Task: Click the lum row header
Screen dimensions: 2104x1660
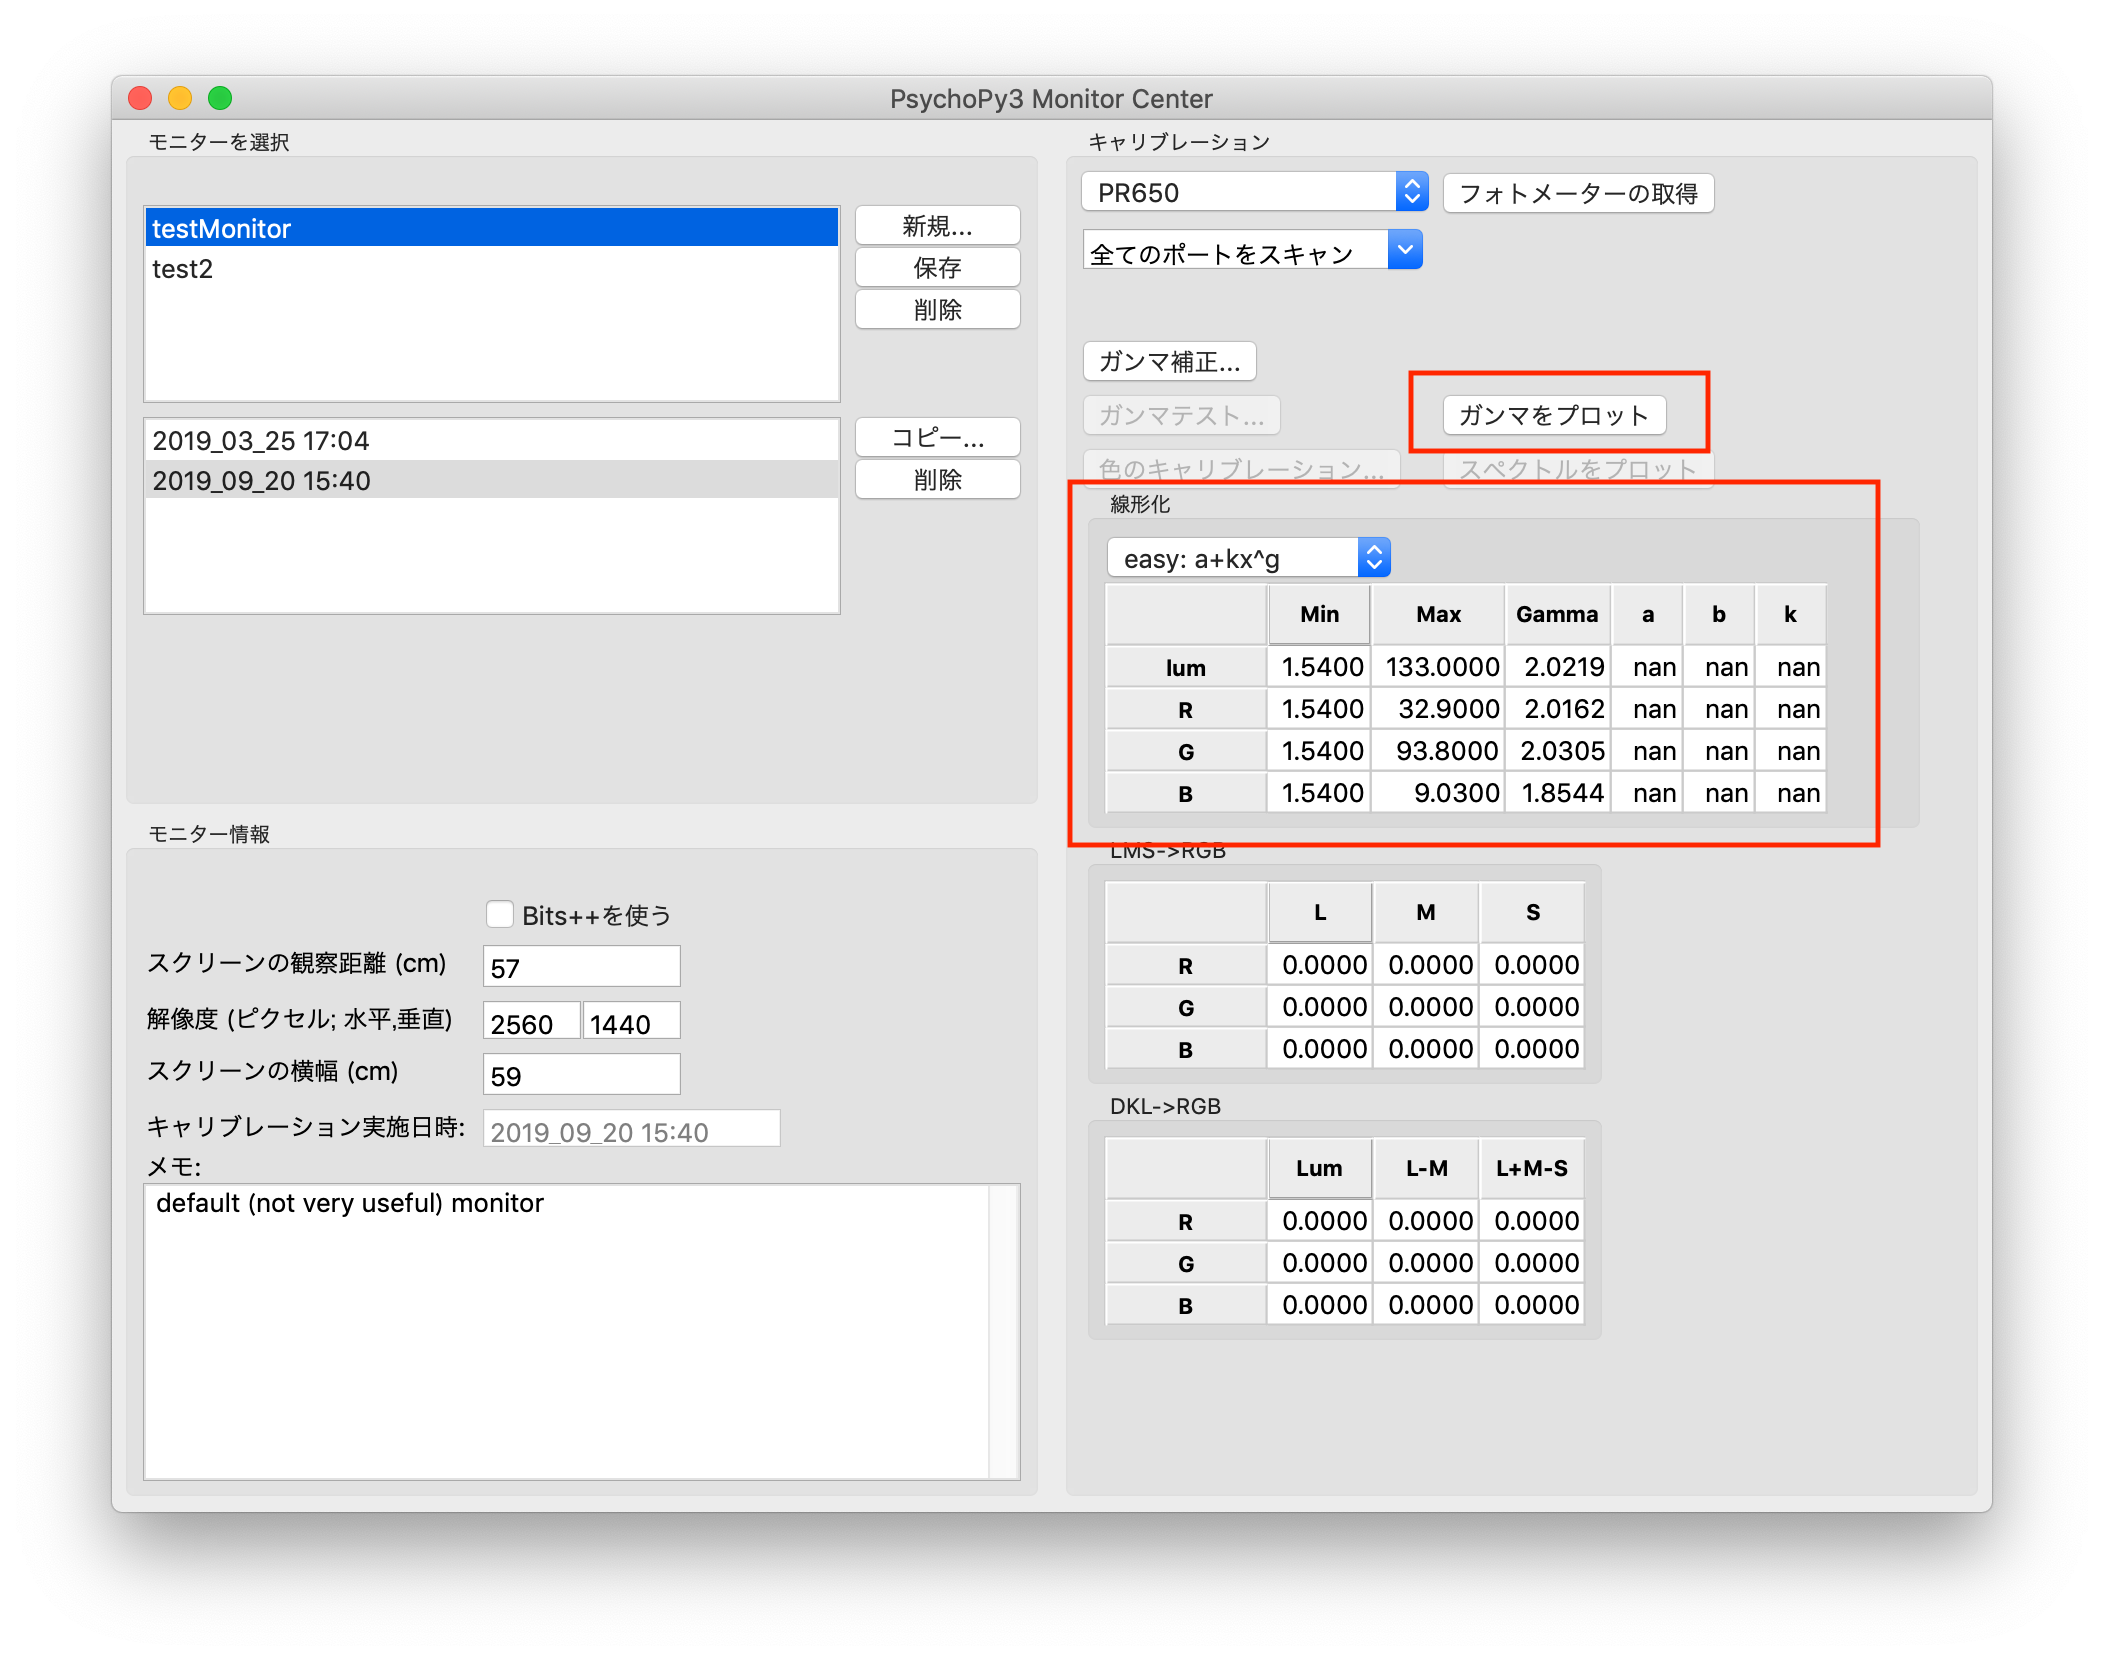Action: click(1186, 667)
